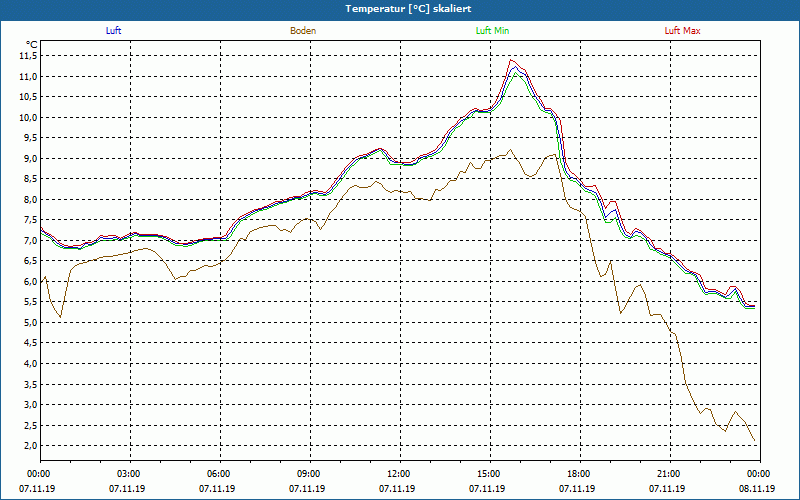Viewport: 800px width, 500px height.
Task: Click the 6,0 y-axis value
Action: point(30,282)
